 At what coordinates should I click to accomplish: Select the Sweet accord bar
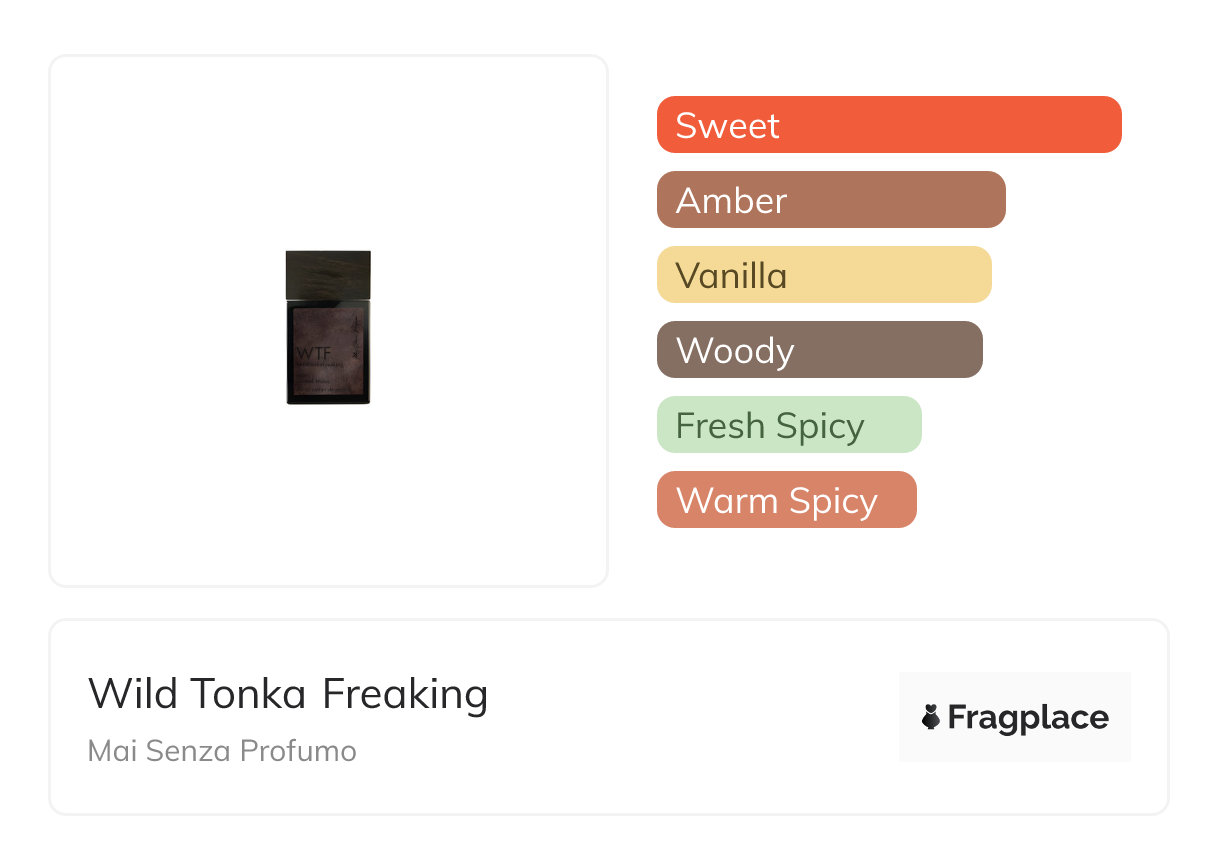click(x=889, y=125)
